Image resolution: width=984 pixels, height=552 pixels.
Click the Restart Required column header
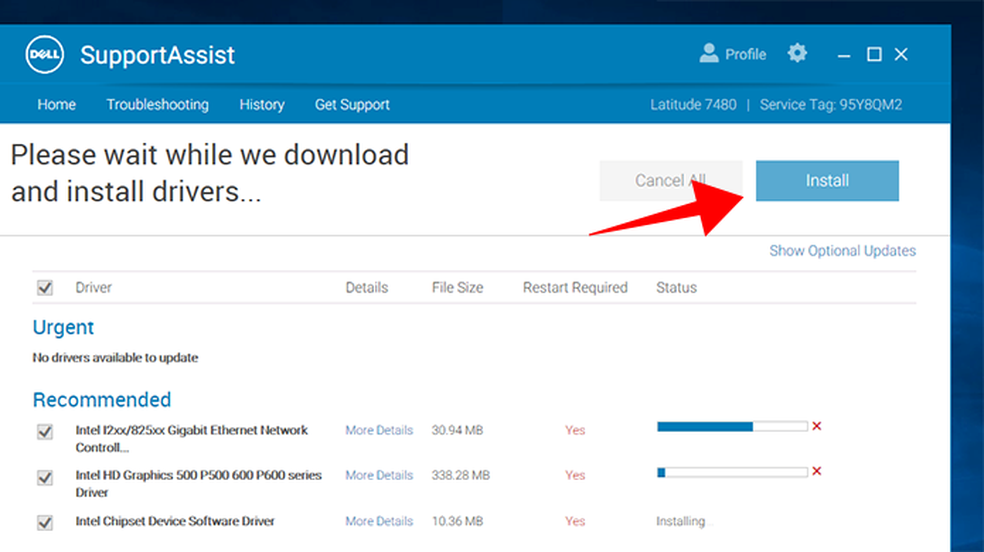[575, 288]
